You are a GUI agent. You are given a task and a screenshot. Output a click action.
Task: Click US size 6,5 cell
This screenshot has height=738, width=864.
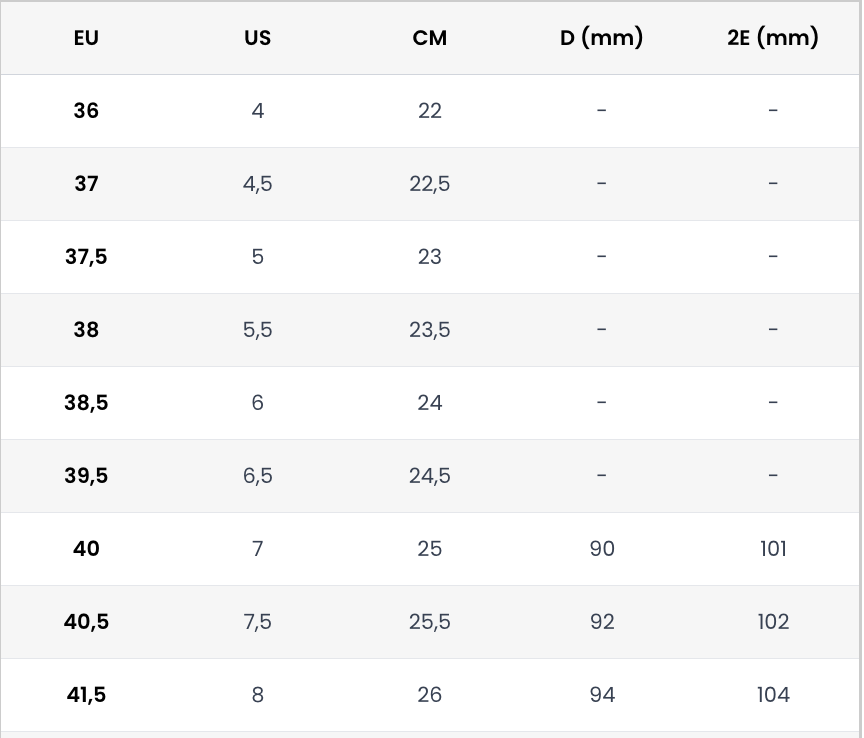[x=257, y=476]
